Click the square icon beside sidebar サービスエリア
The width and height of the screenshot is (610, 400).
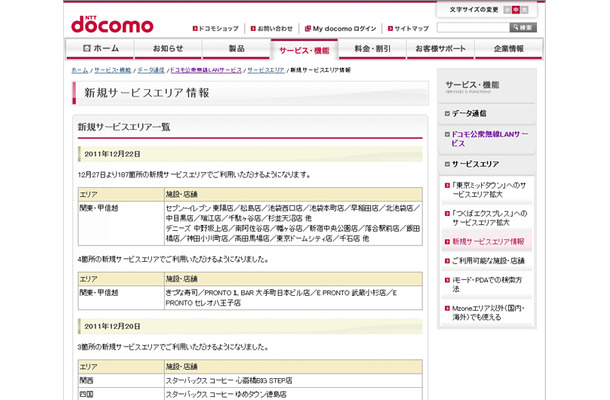[447, 164]
